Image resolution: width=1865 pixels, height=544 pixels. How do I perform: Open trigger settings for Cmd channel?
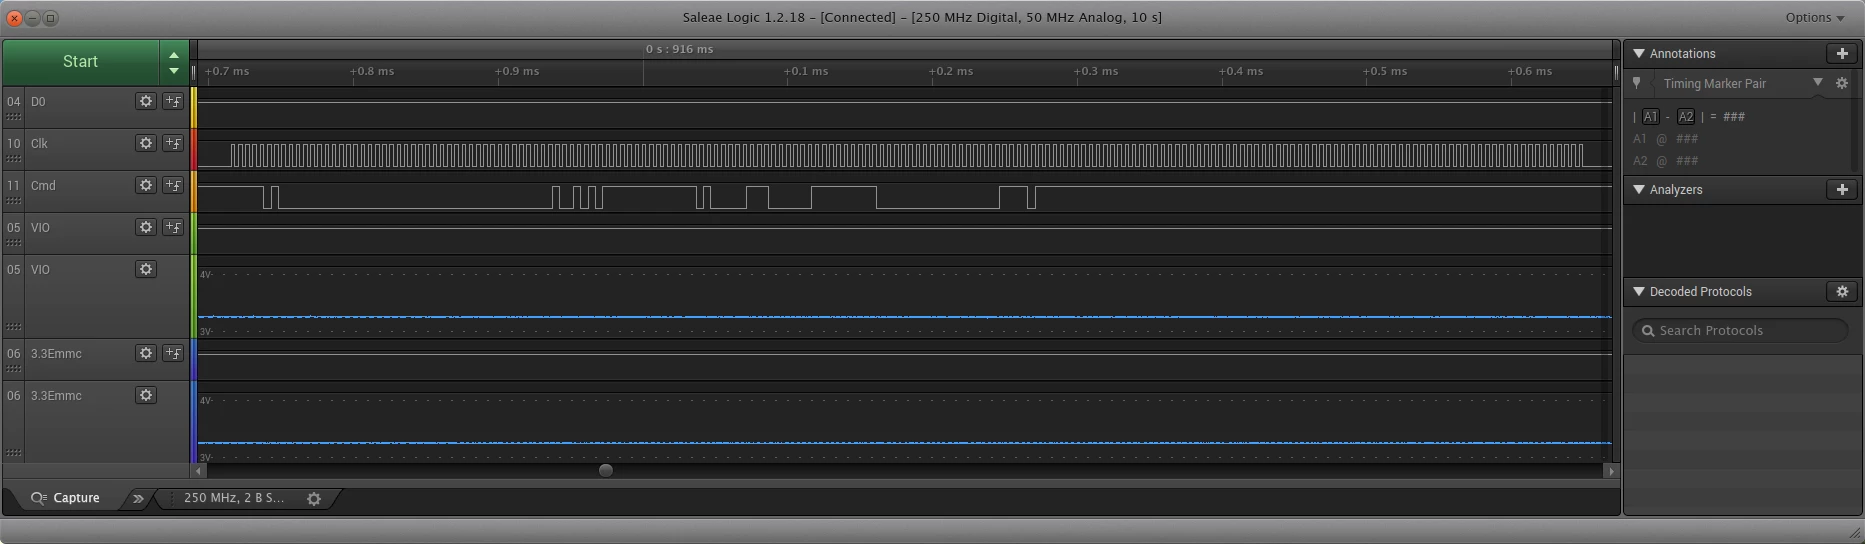point(173,185)
